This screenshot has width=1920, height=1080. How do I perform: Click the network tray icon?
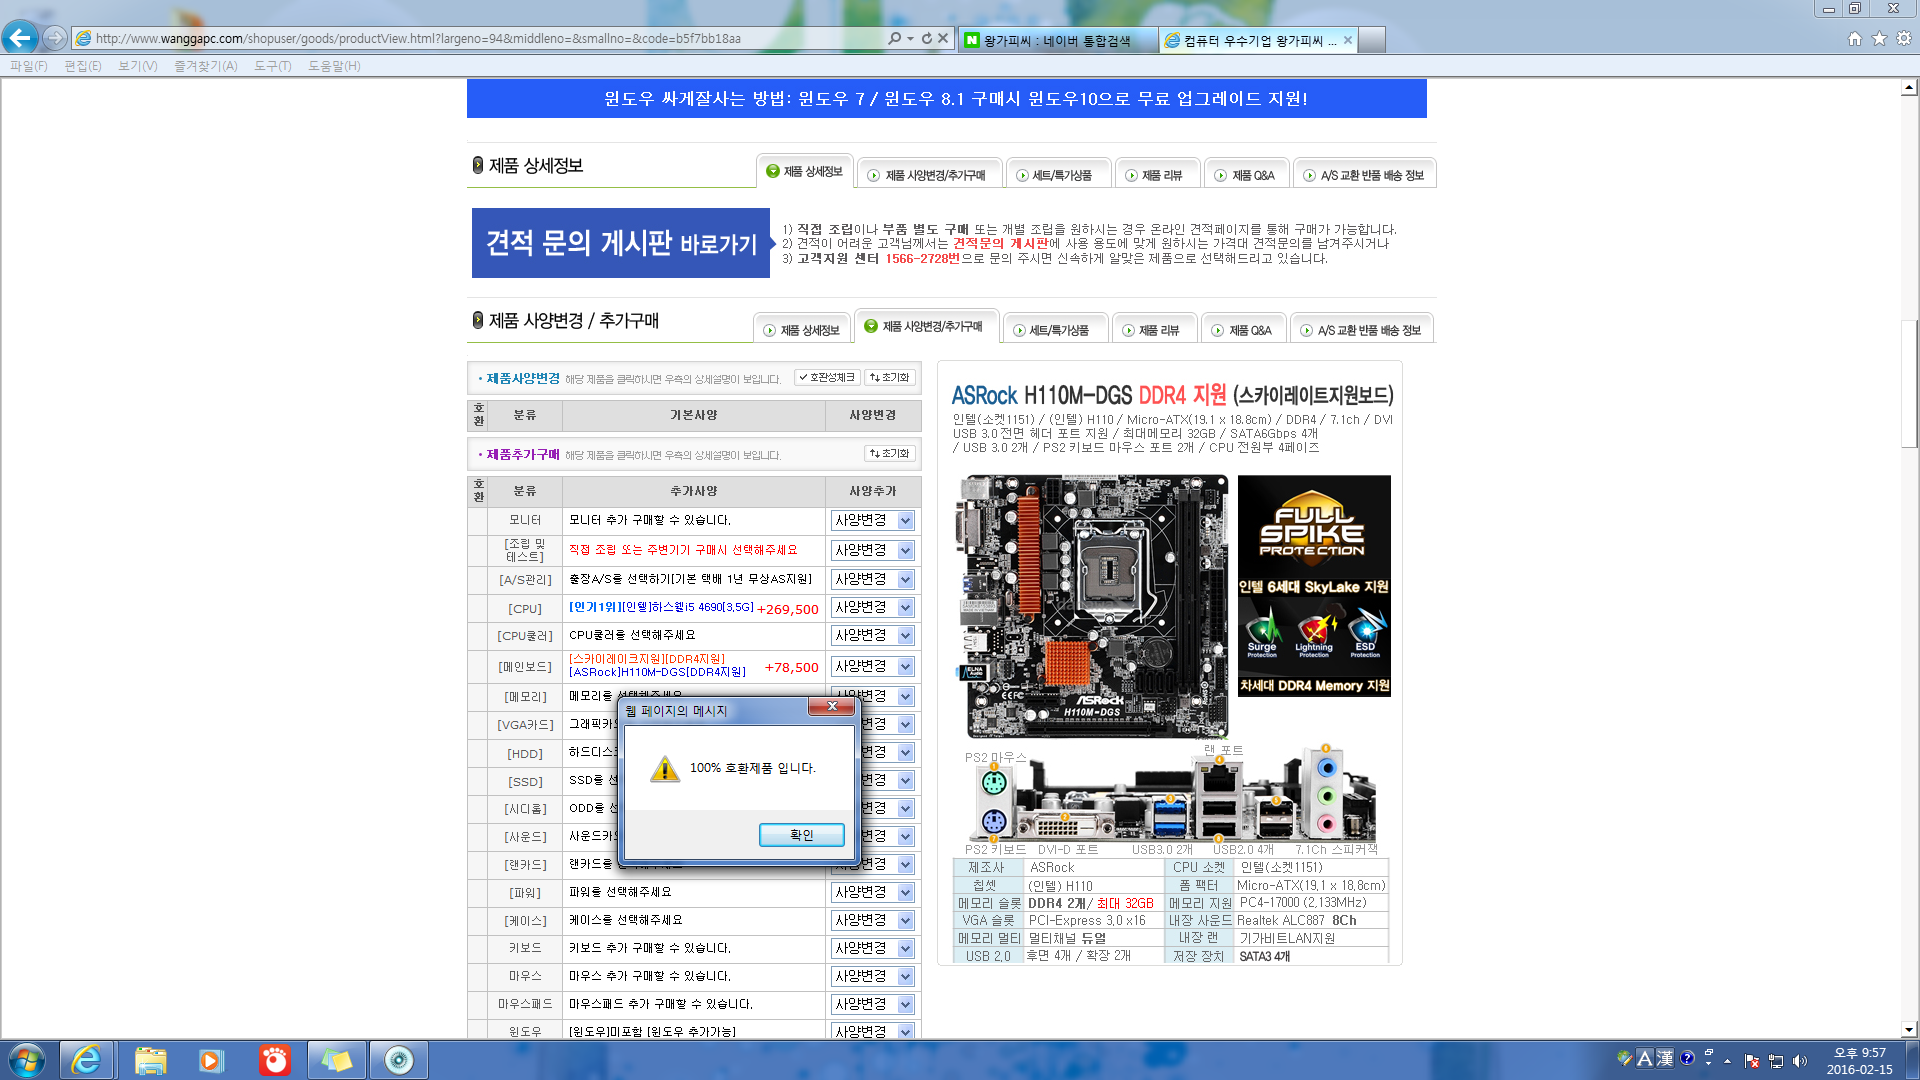[1776, 1061]
